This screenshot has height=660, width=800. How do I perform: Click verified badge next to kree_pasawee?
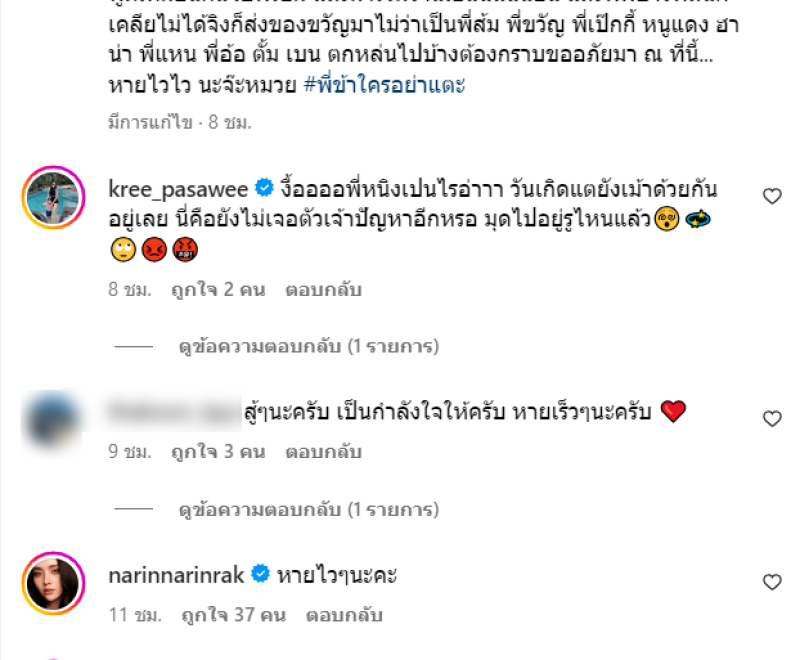(264, 188)
